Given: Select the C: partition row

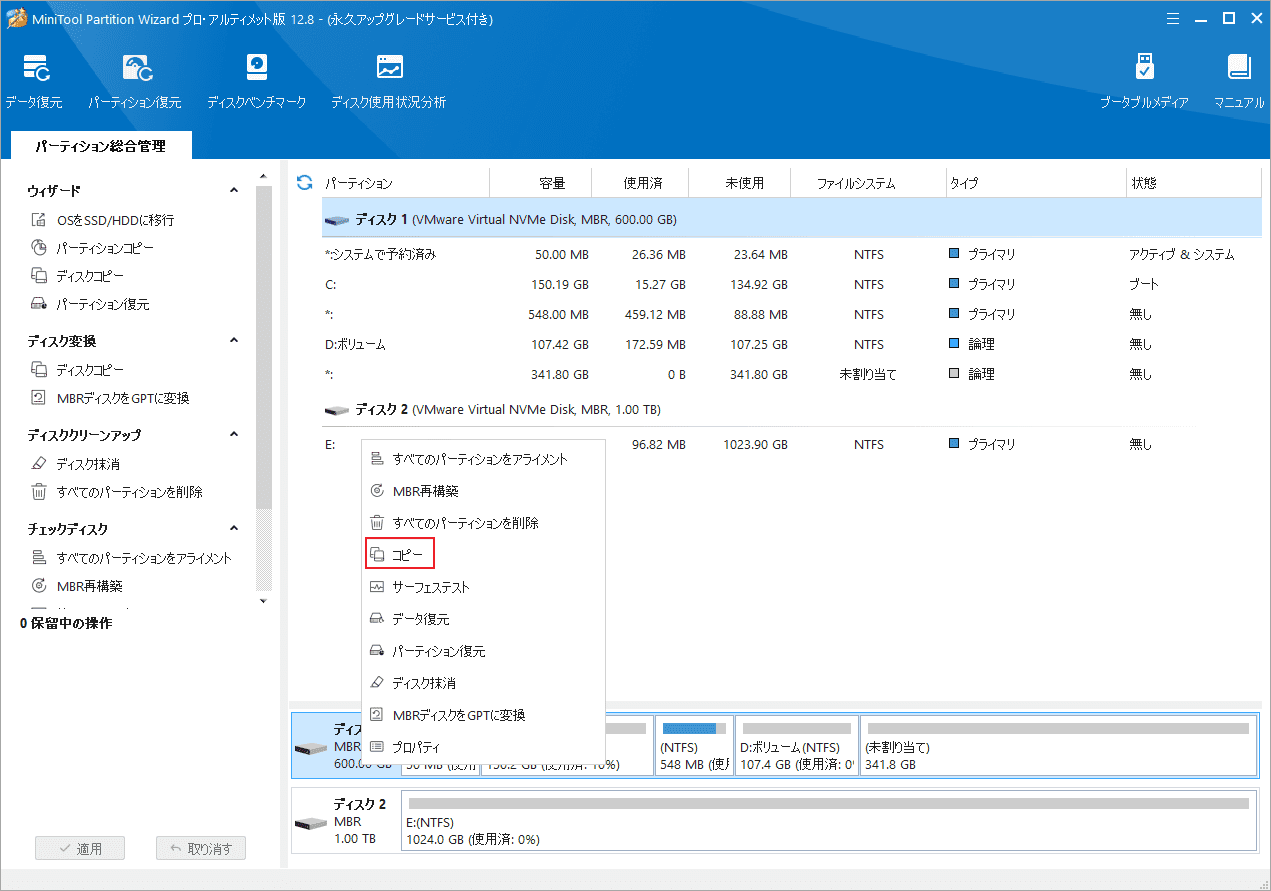Looking at the screenshot, I should click(x=791, y=284).
